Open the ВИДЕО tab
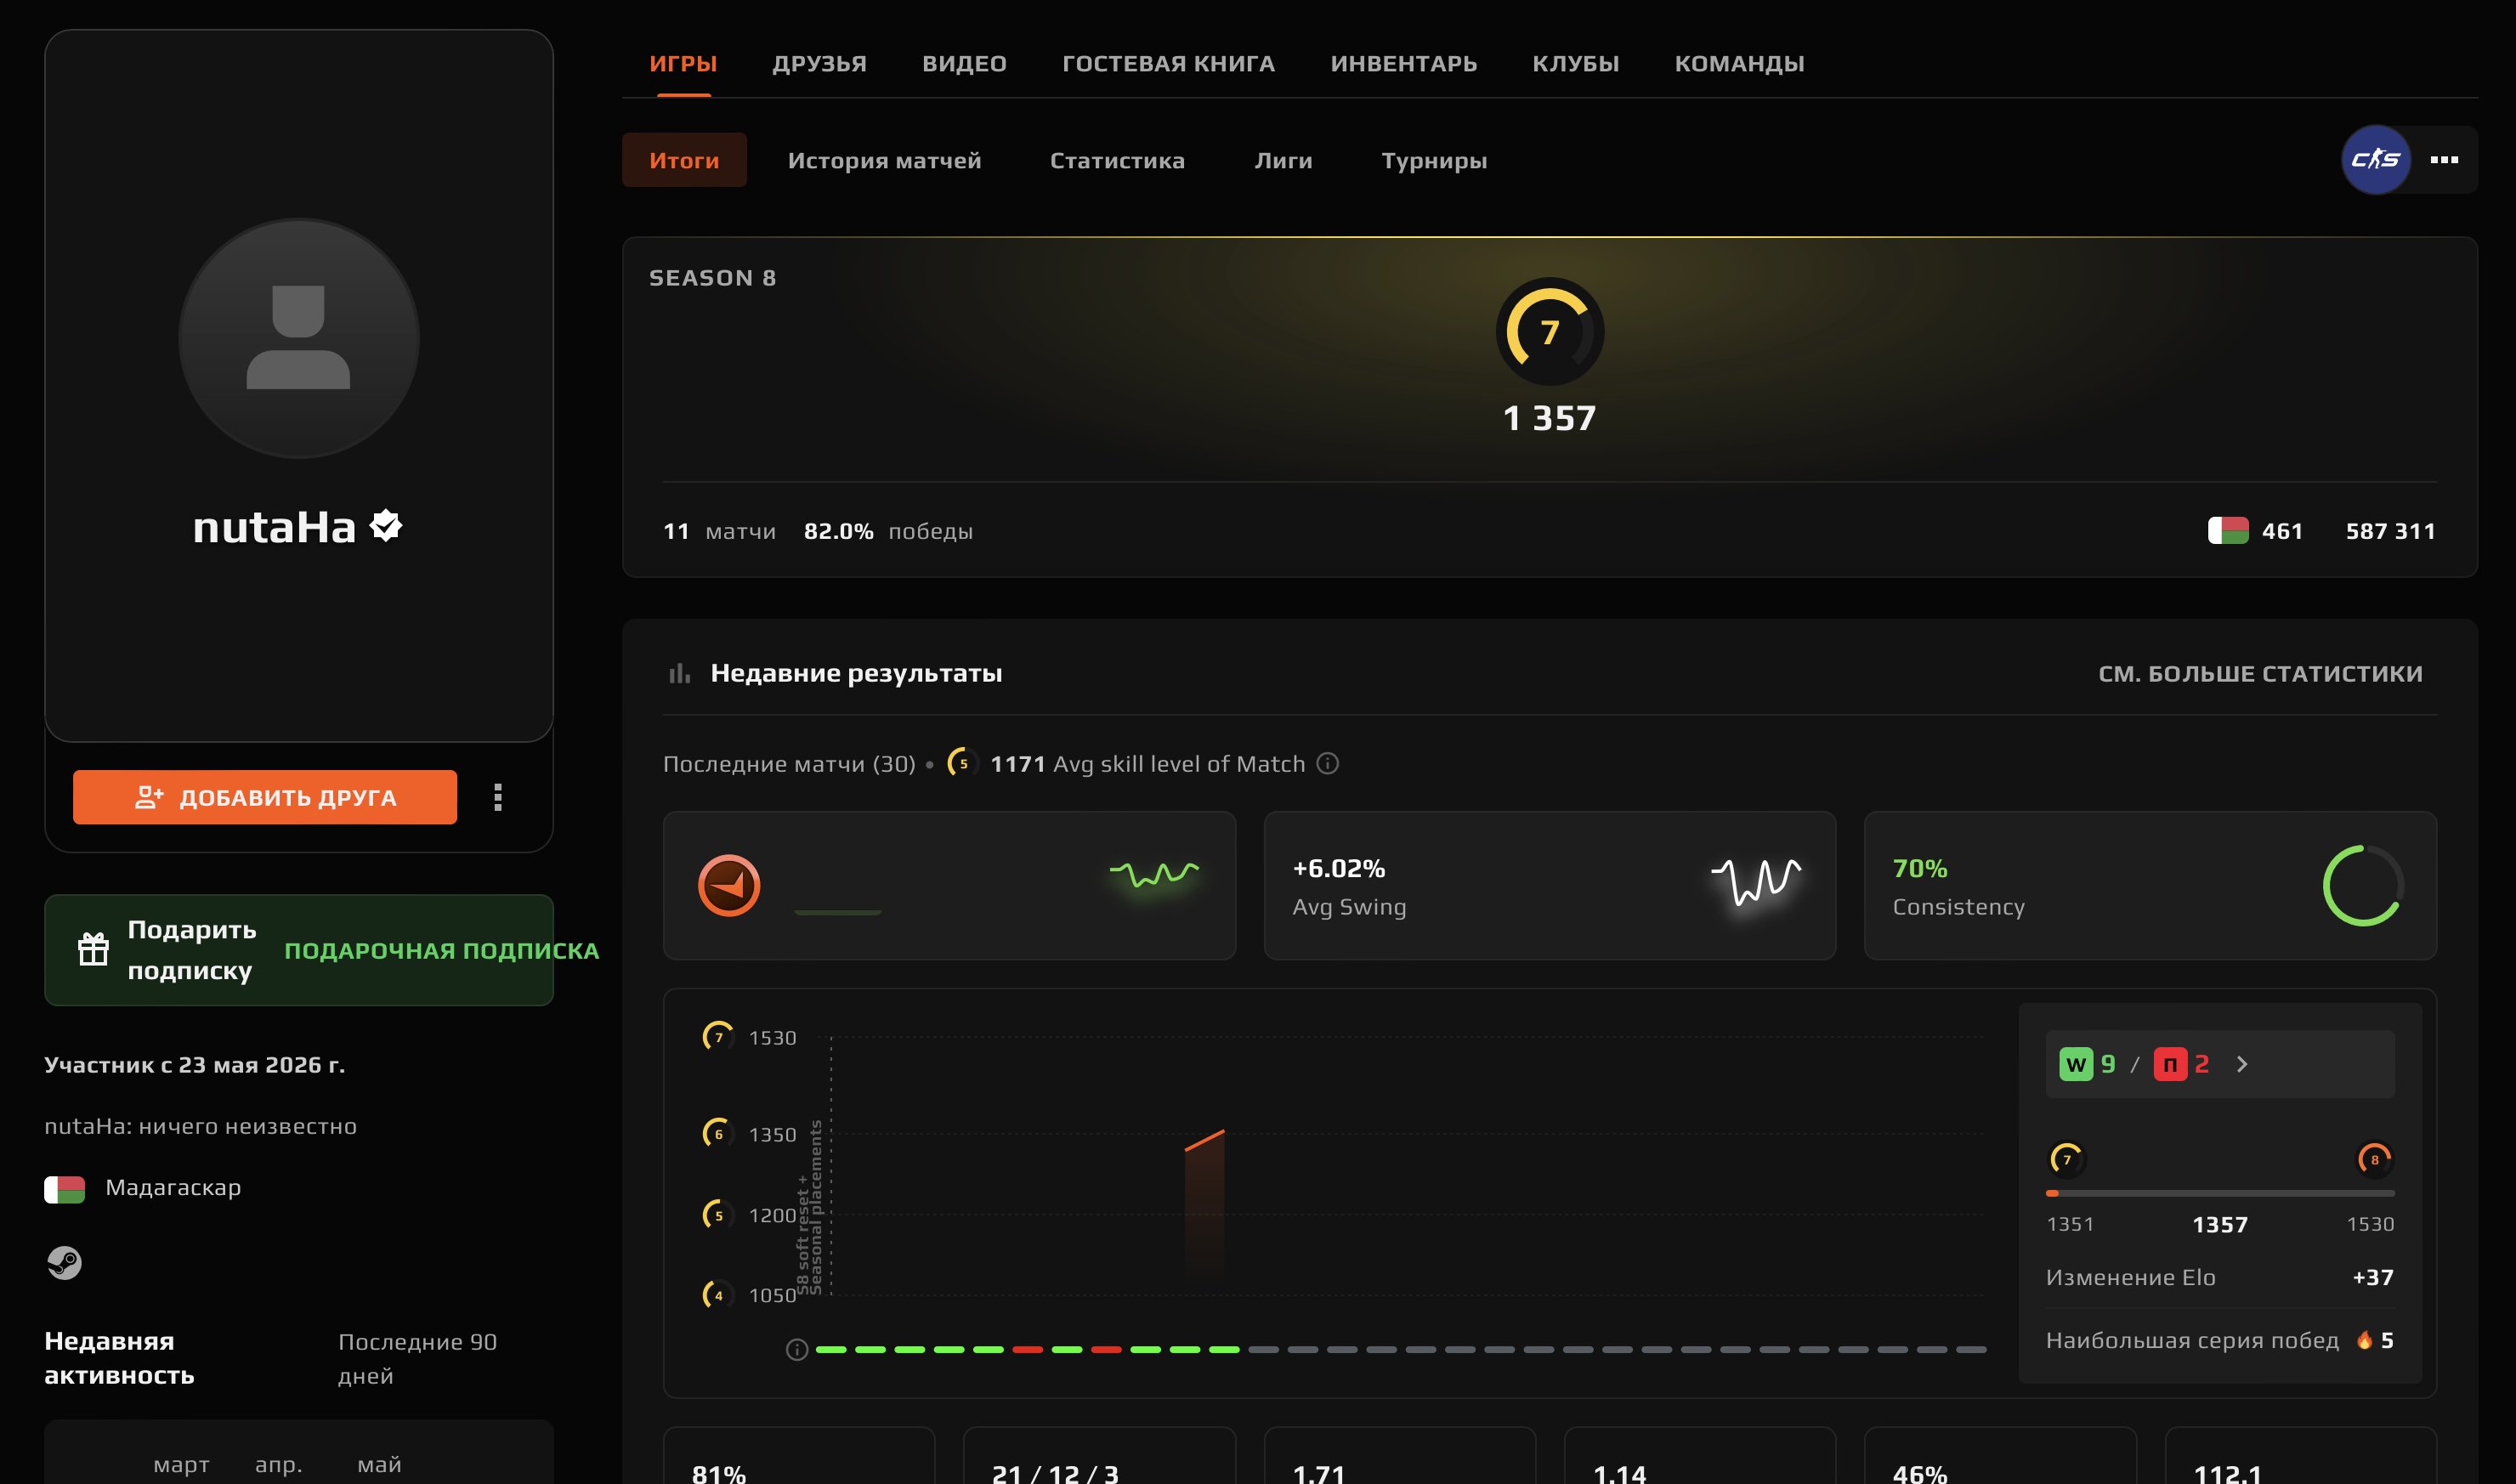2516x1484 pixels. point(964,64)
